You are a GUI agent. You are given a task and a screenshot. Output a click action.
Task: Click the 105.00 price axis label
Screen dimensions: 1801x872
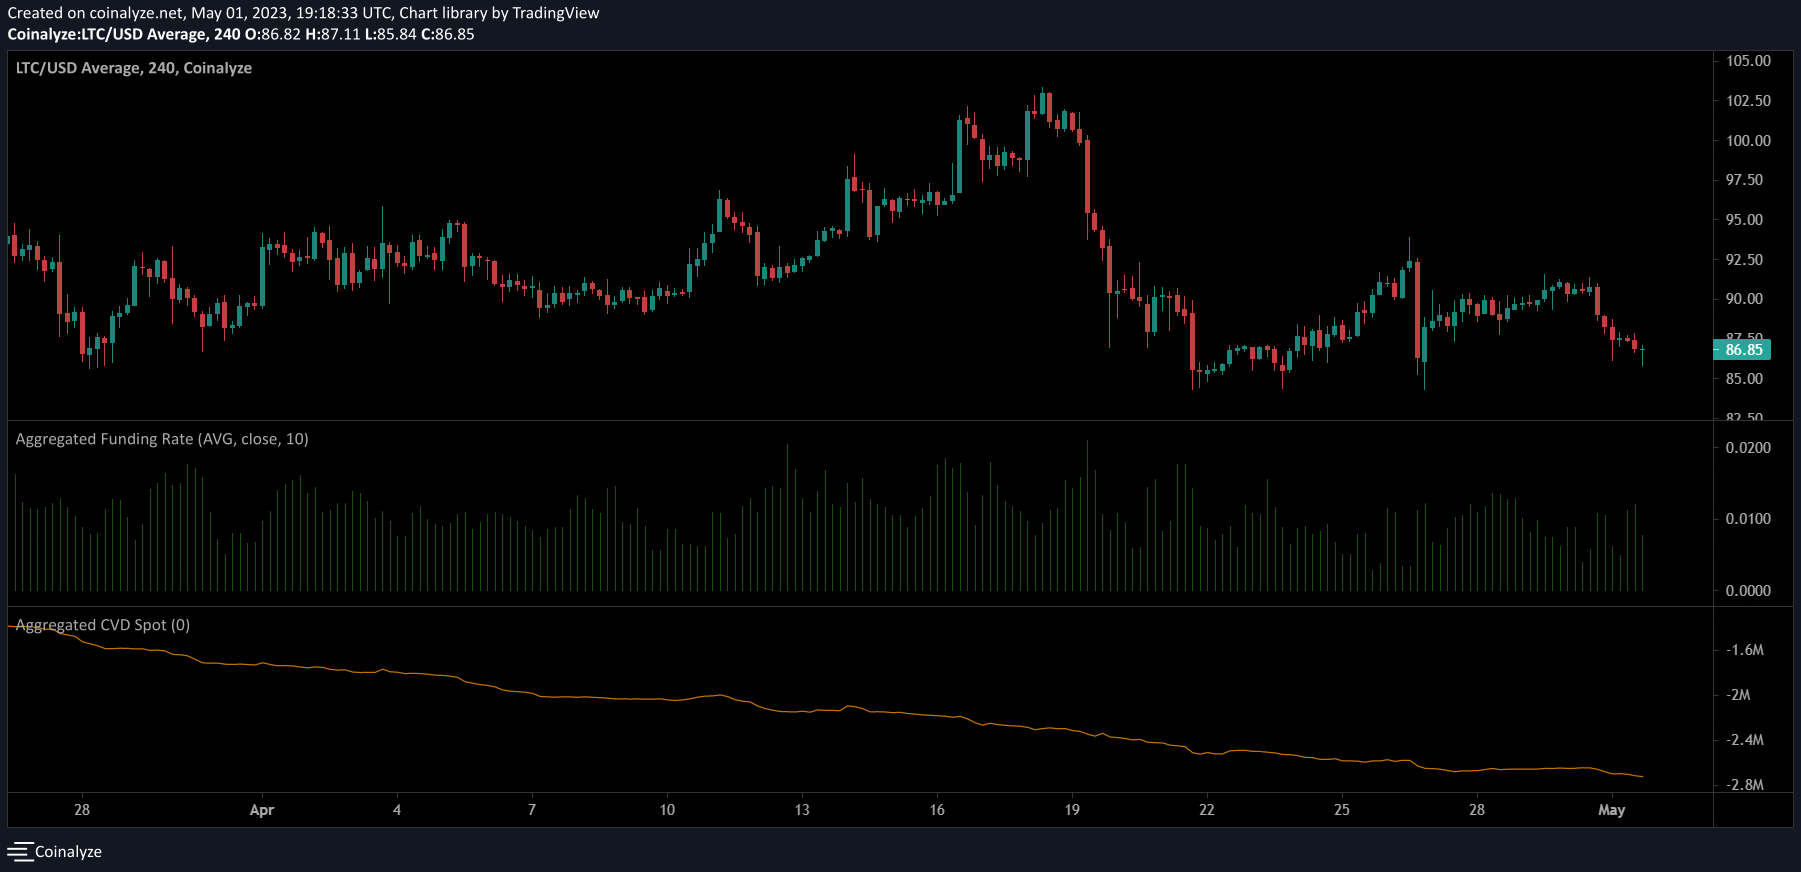(1748, 61)
